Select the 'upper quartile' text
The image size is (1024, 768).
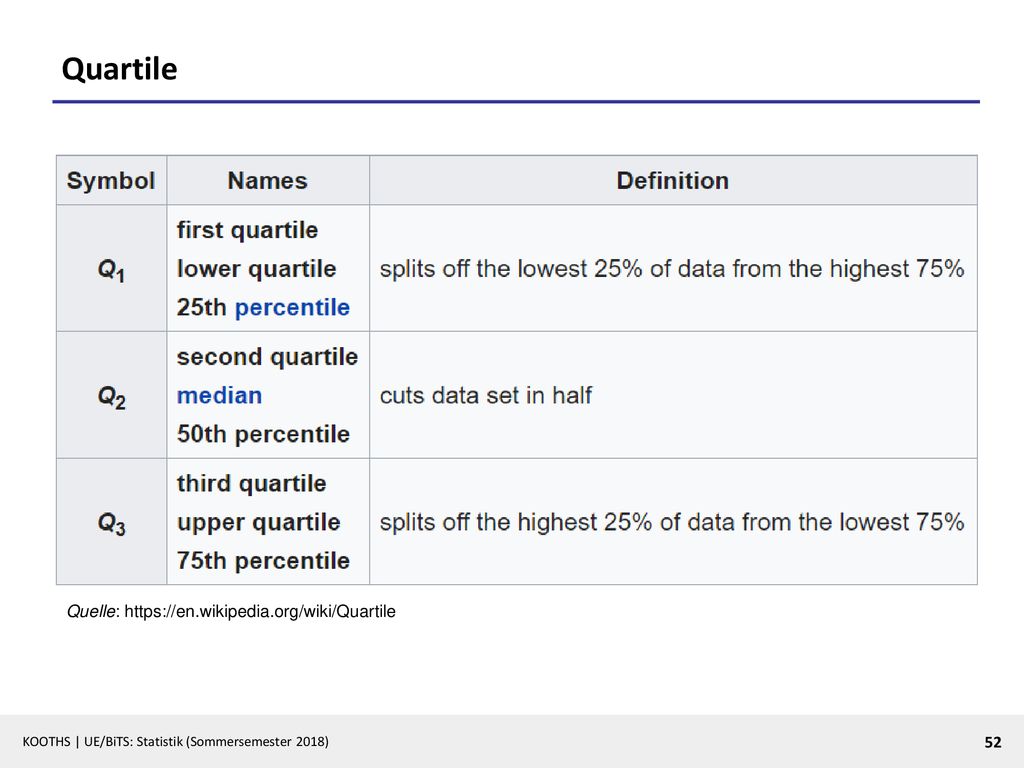[x=259, y=522]
